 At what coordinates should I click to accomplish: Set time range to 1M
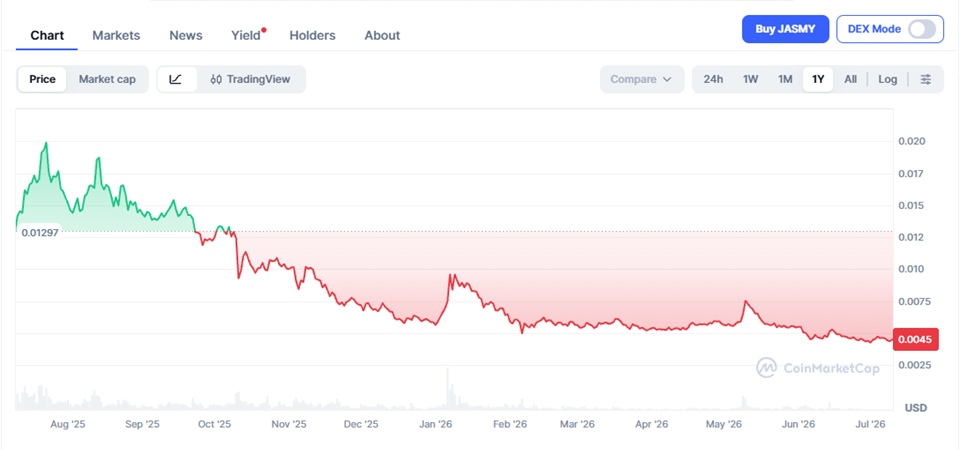[x=785, y=80]
